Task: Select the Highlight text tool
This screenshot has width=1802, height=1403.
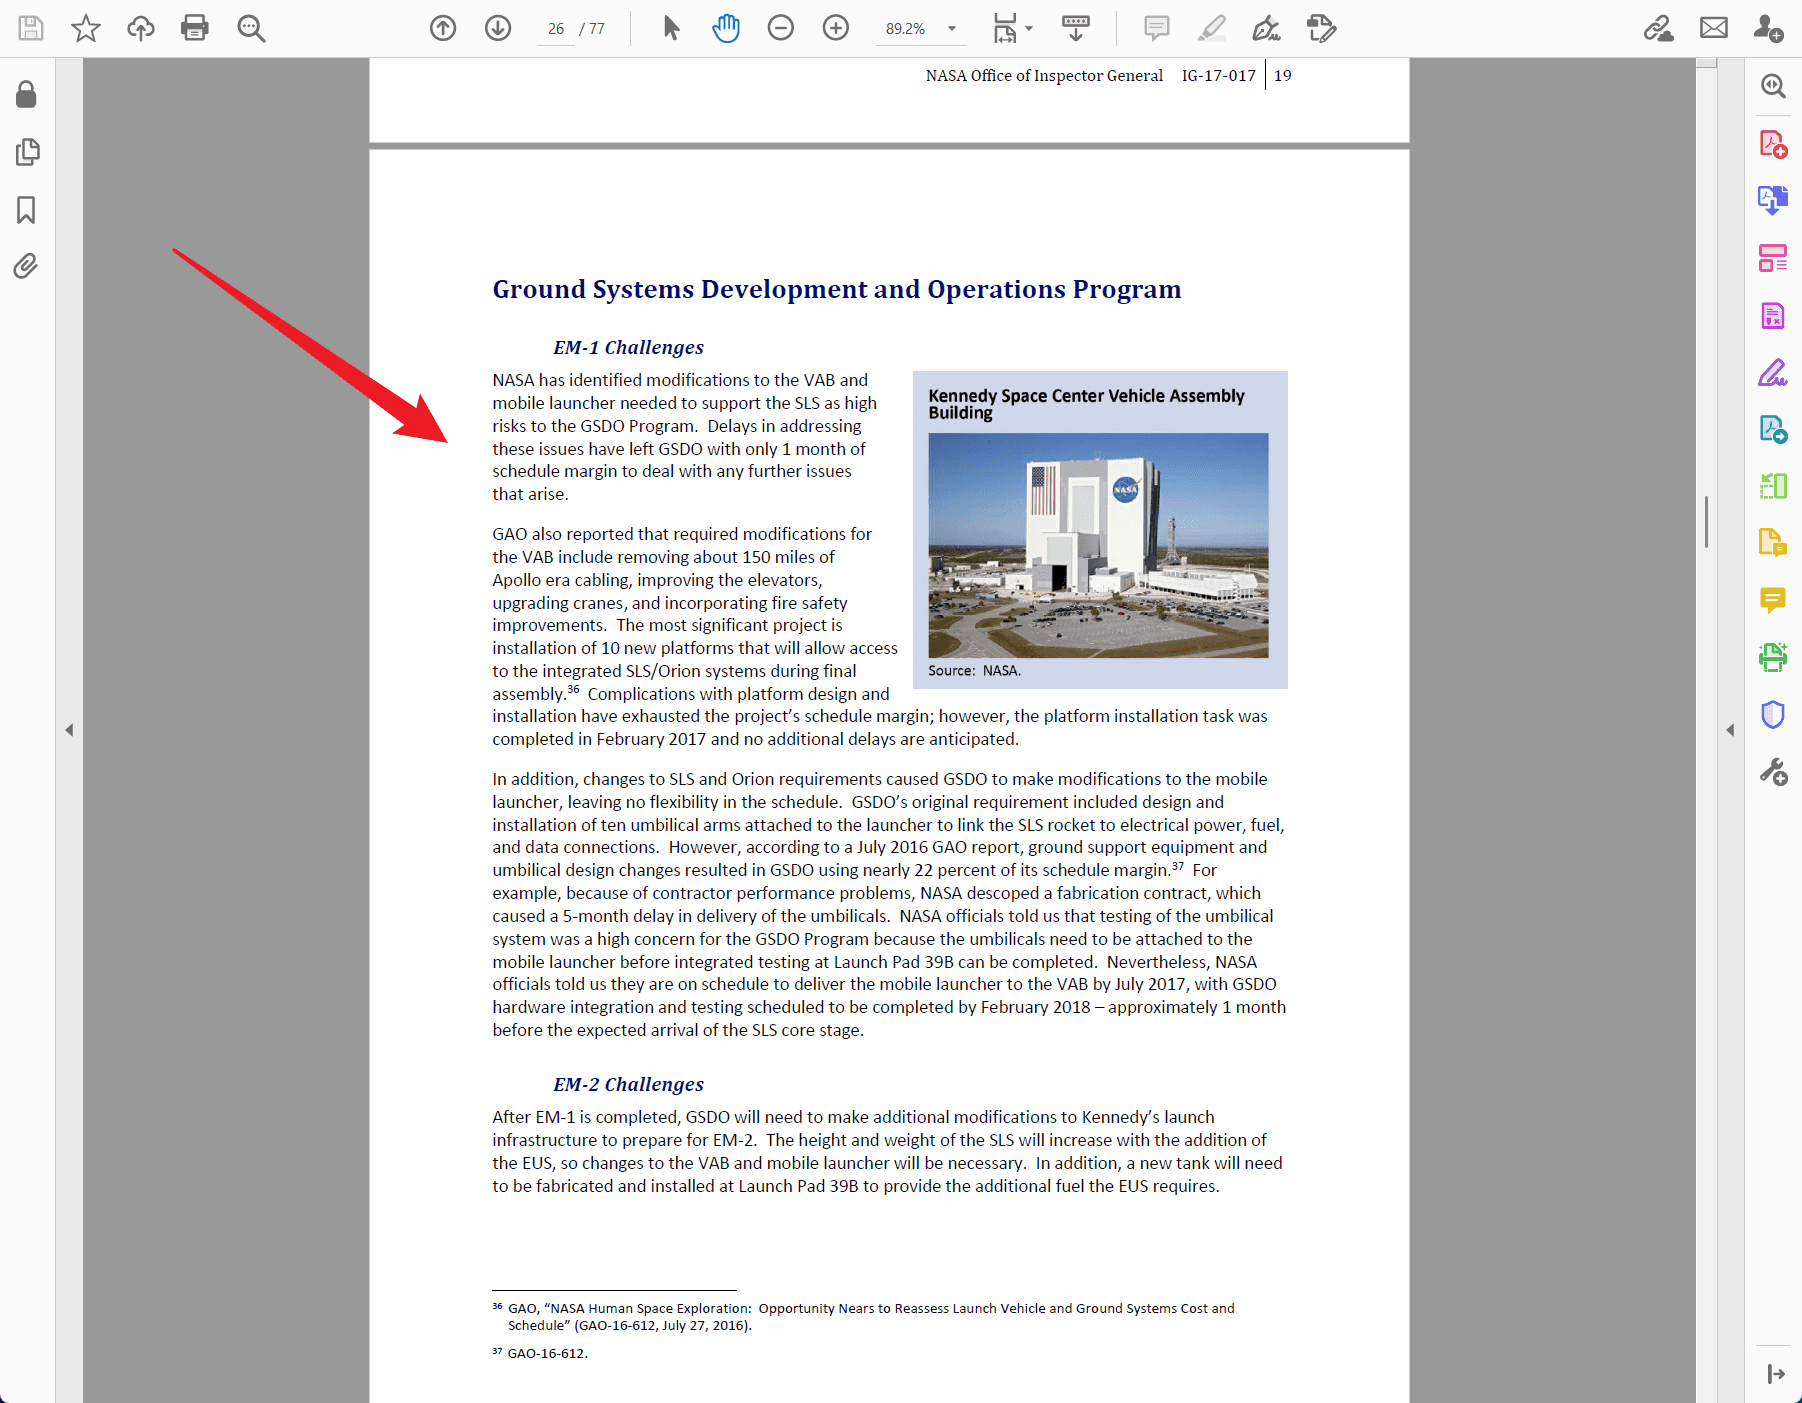Action: coord(1212,28)
